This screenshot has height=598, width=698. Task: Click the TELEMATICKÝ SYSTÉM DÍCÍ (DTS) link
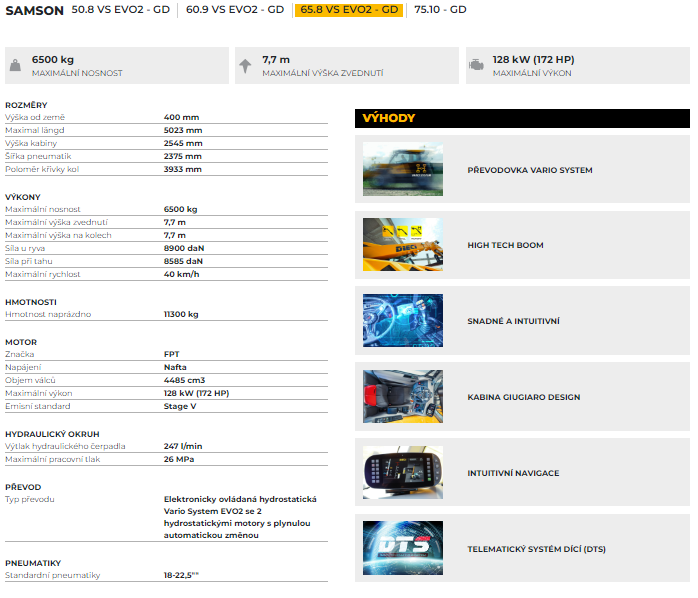click(536, 549)
